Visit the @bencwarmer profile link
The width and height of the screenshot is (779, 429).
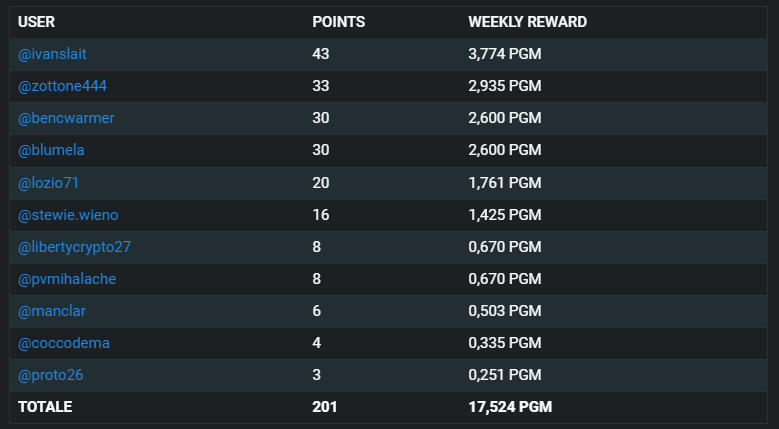(66, 118)
